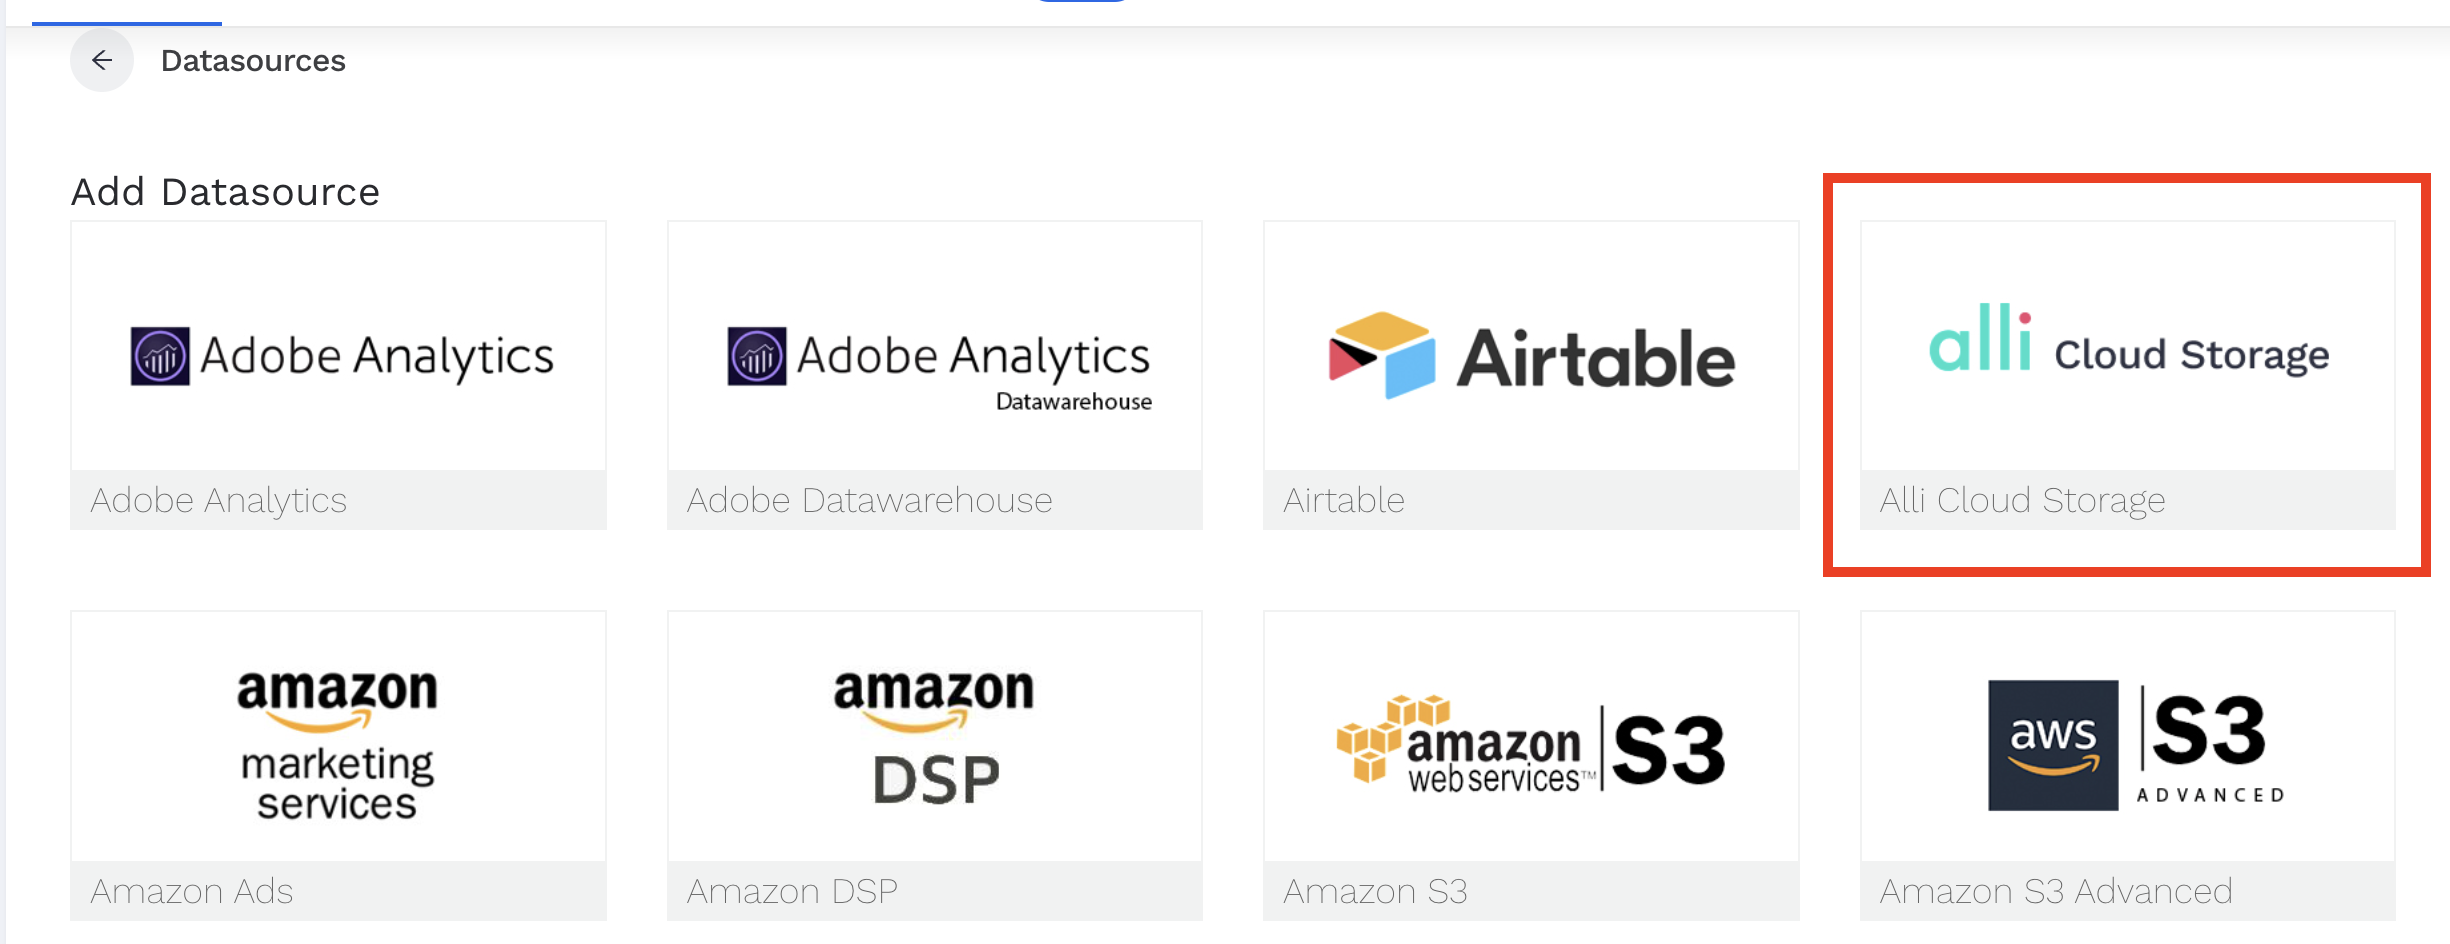
Task: Click the Amazon S3 Advanced name label
Action: [2057, 890]
